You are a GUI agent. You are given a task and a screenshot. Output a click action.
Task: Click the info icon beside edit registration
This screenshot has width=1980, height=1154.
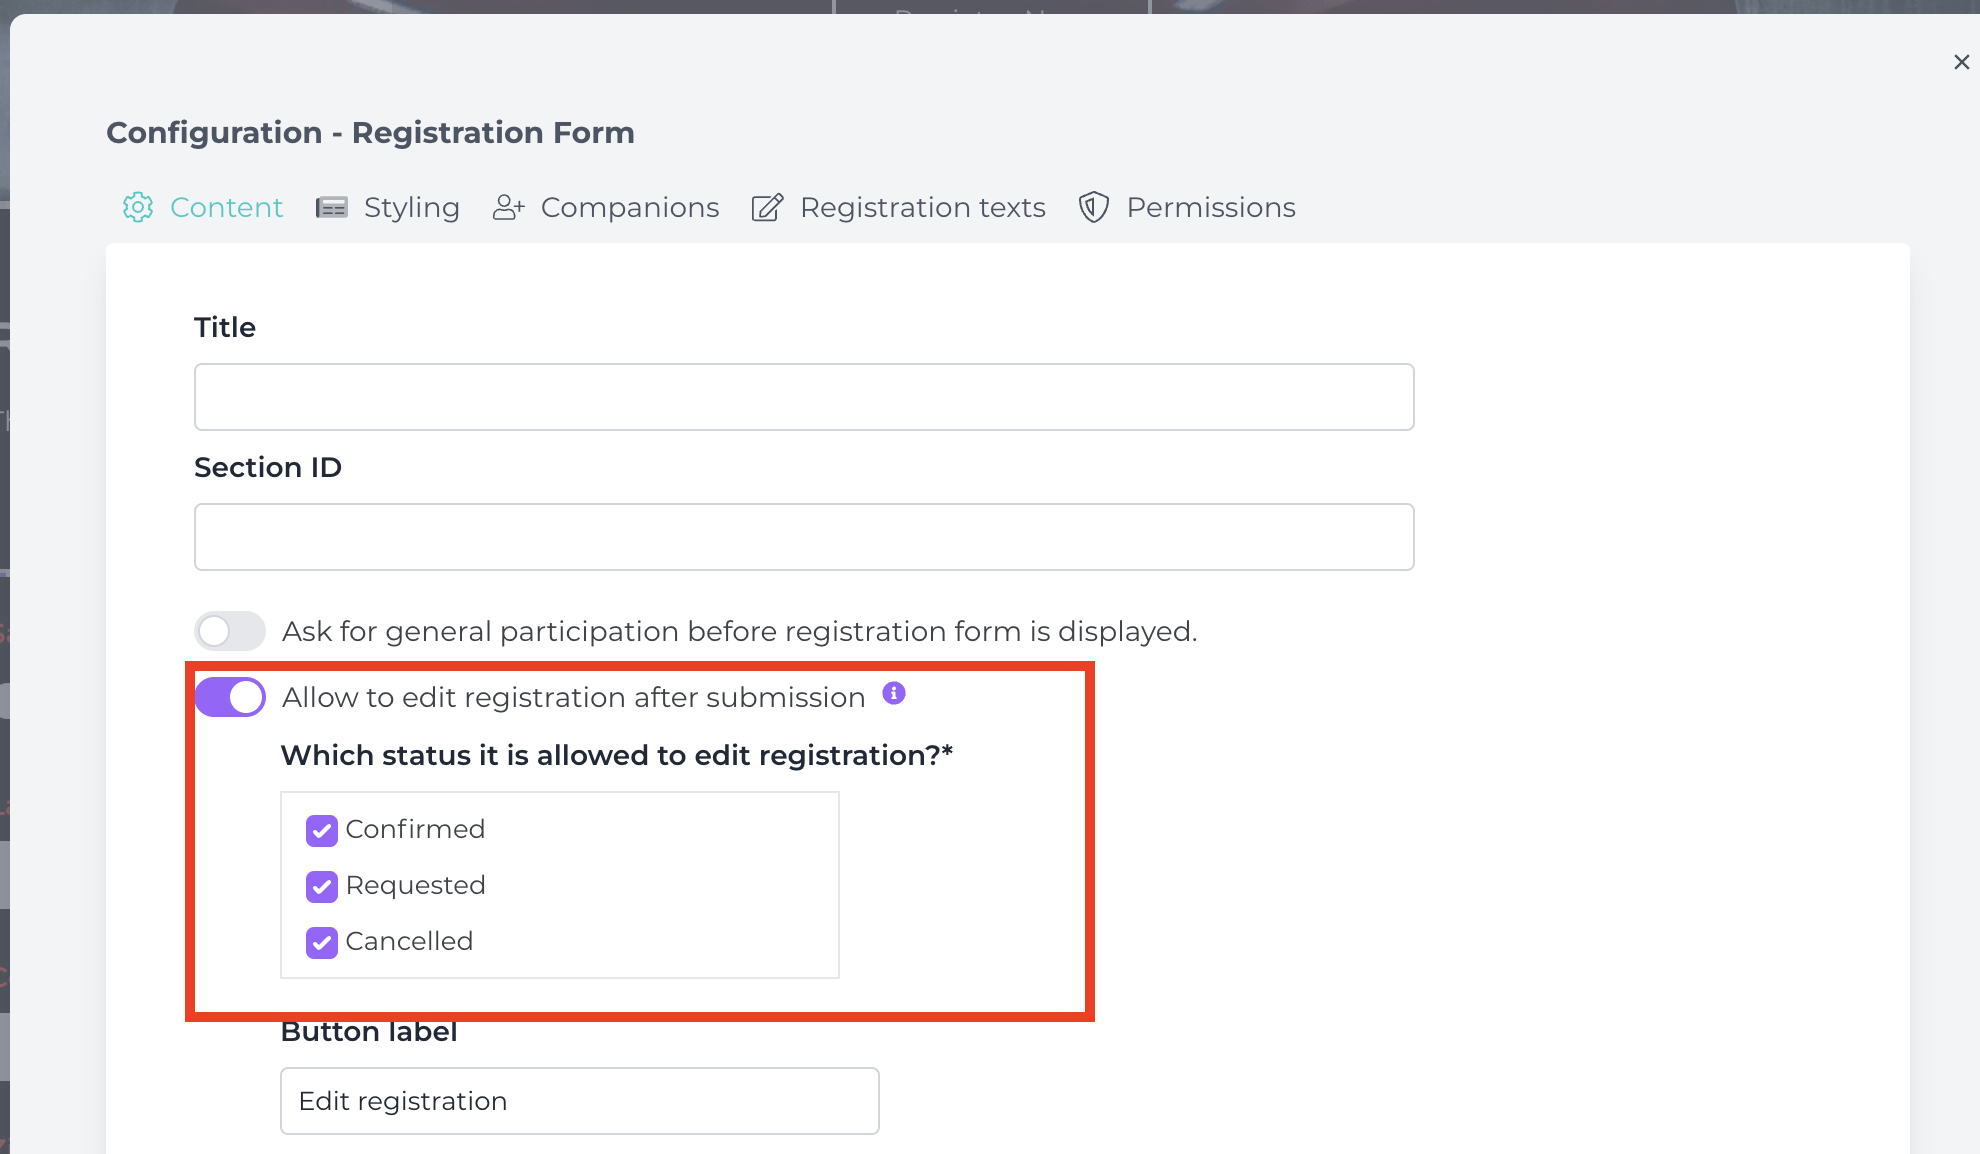pyautogui.click(x=894, y=693)
